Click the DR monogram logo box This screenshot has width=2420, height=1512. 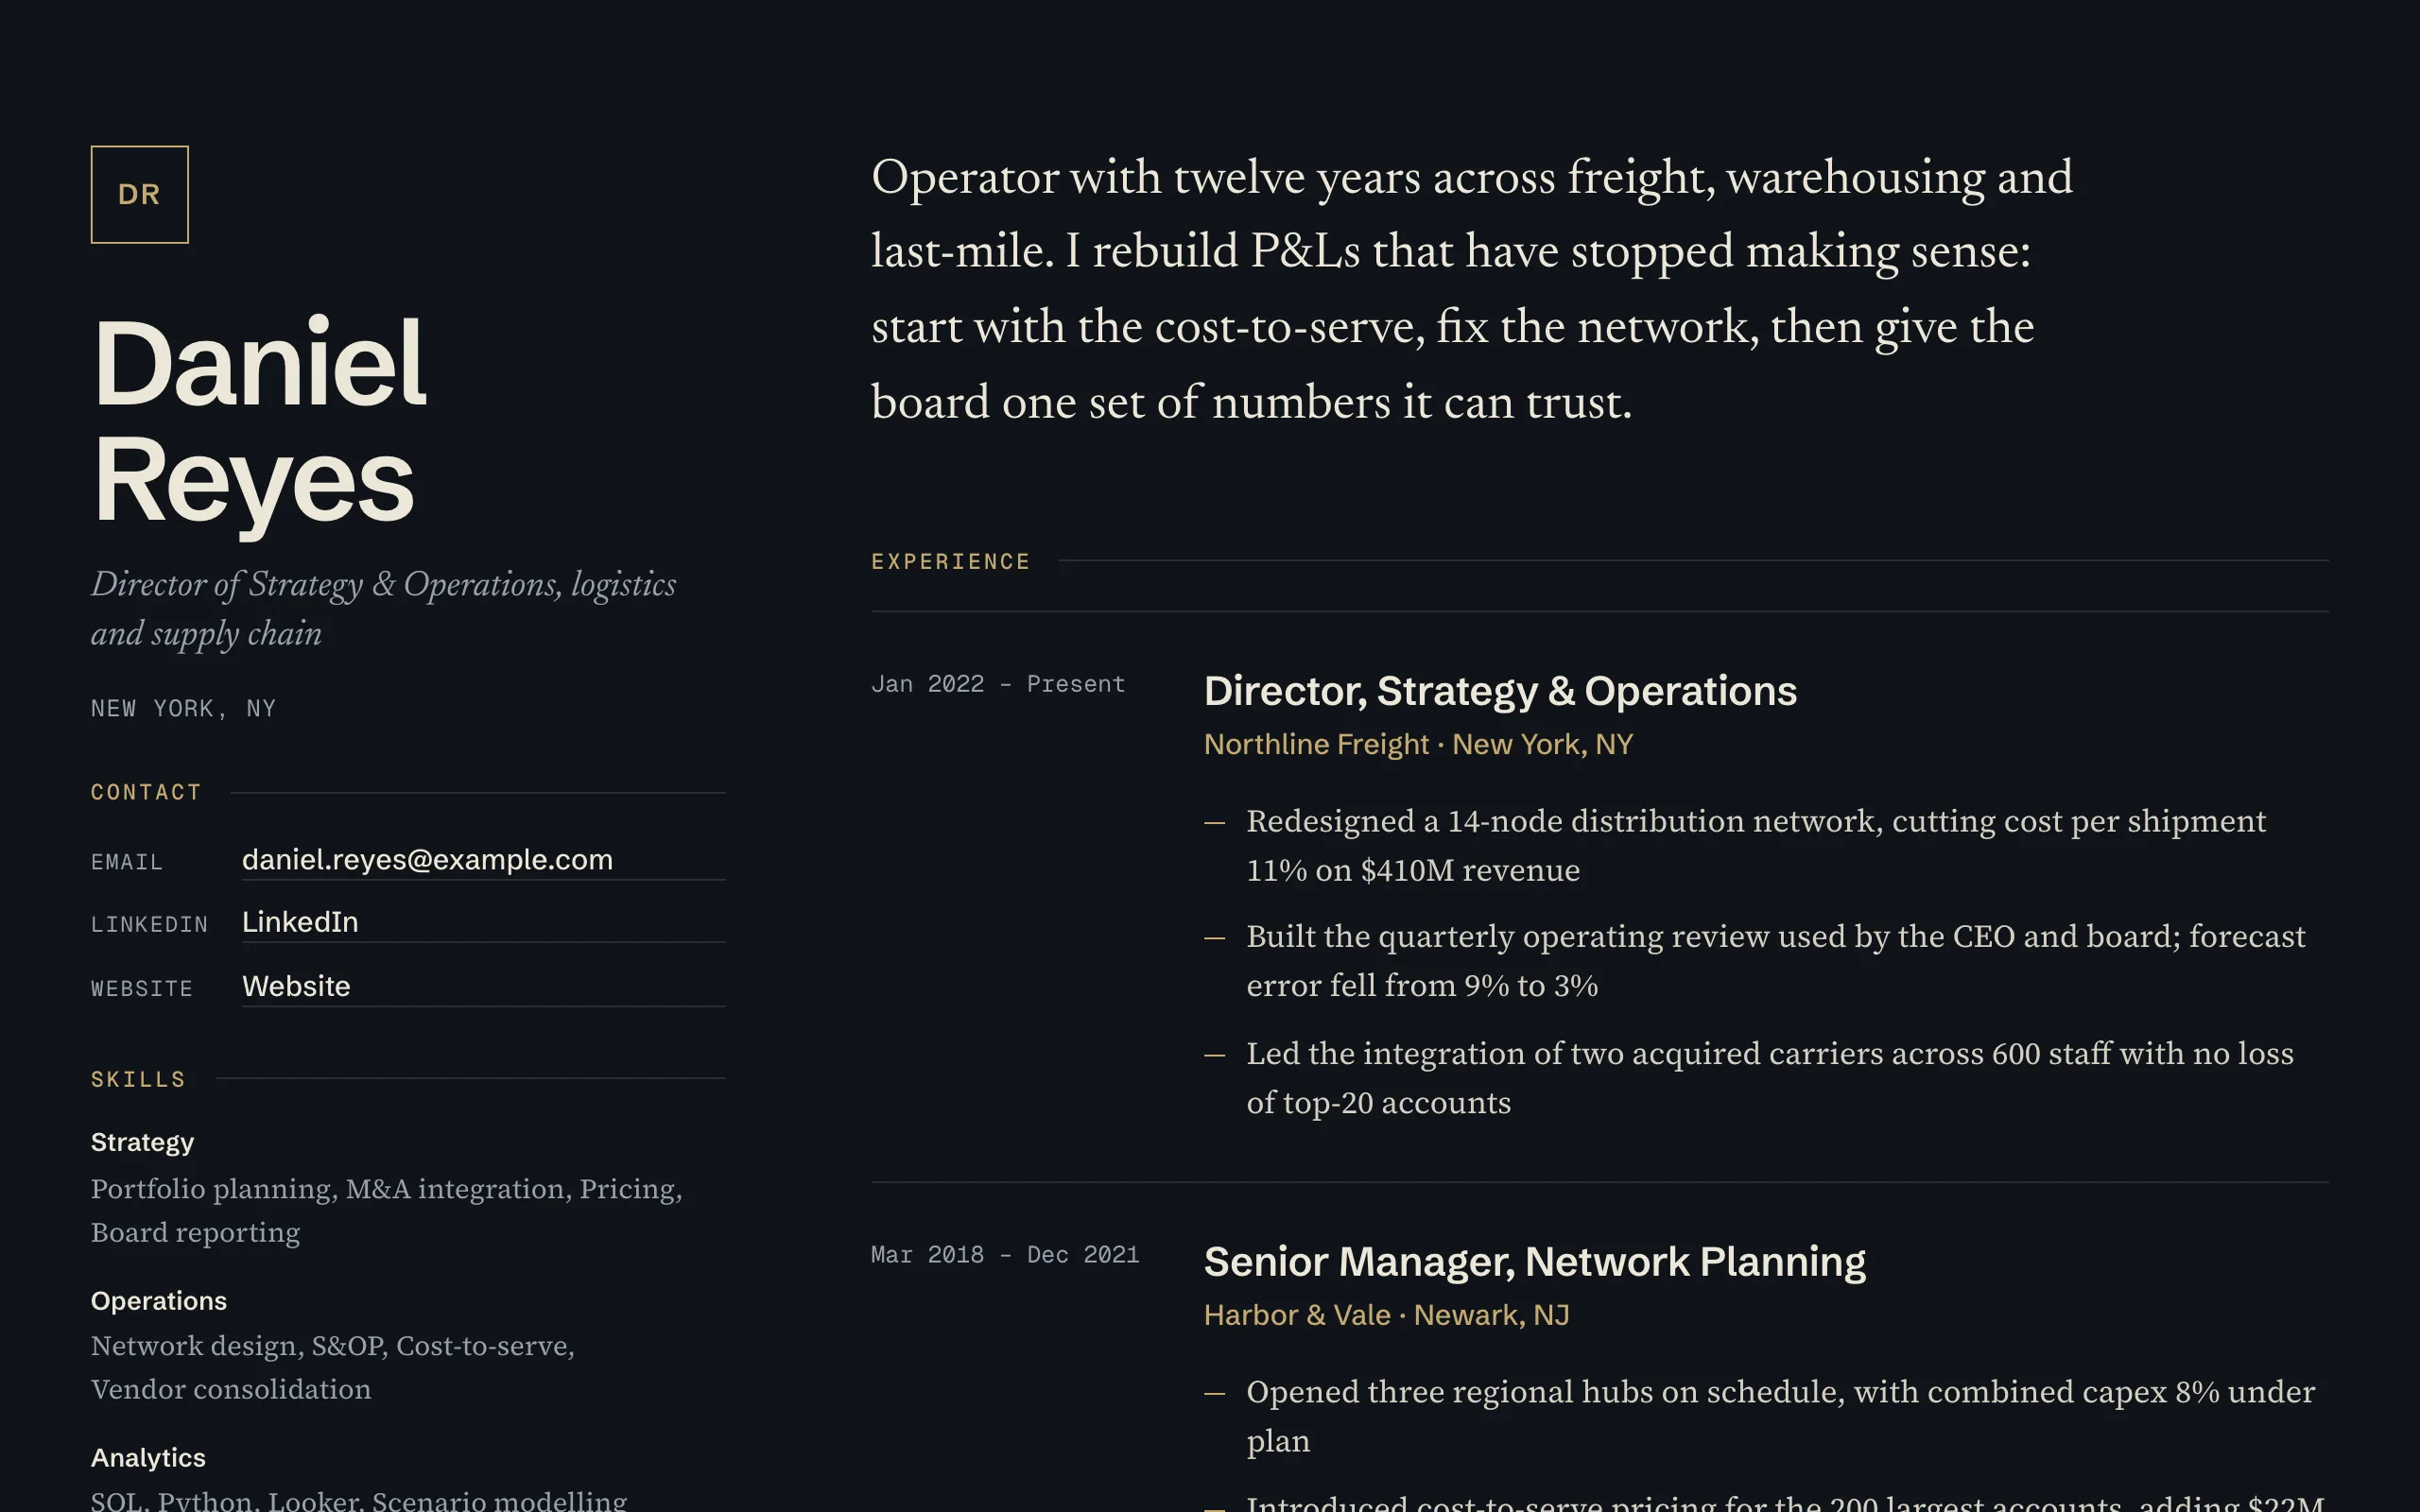(139, 194)
